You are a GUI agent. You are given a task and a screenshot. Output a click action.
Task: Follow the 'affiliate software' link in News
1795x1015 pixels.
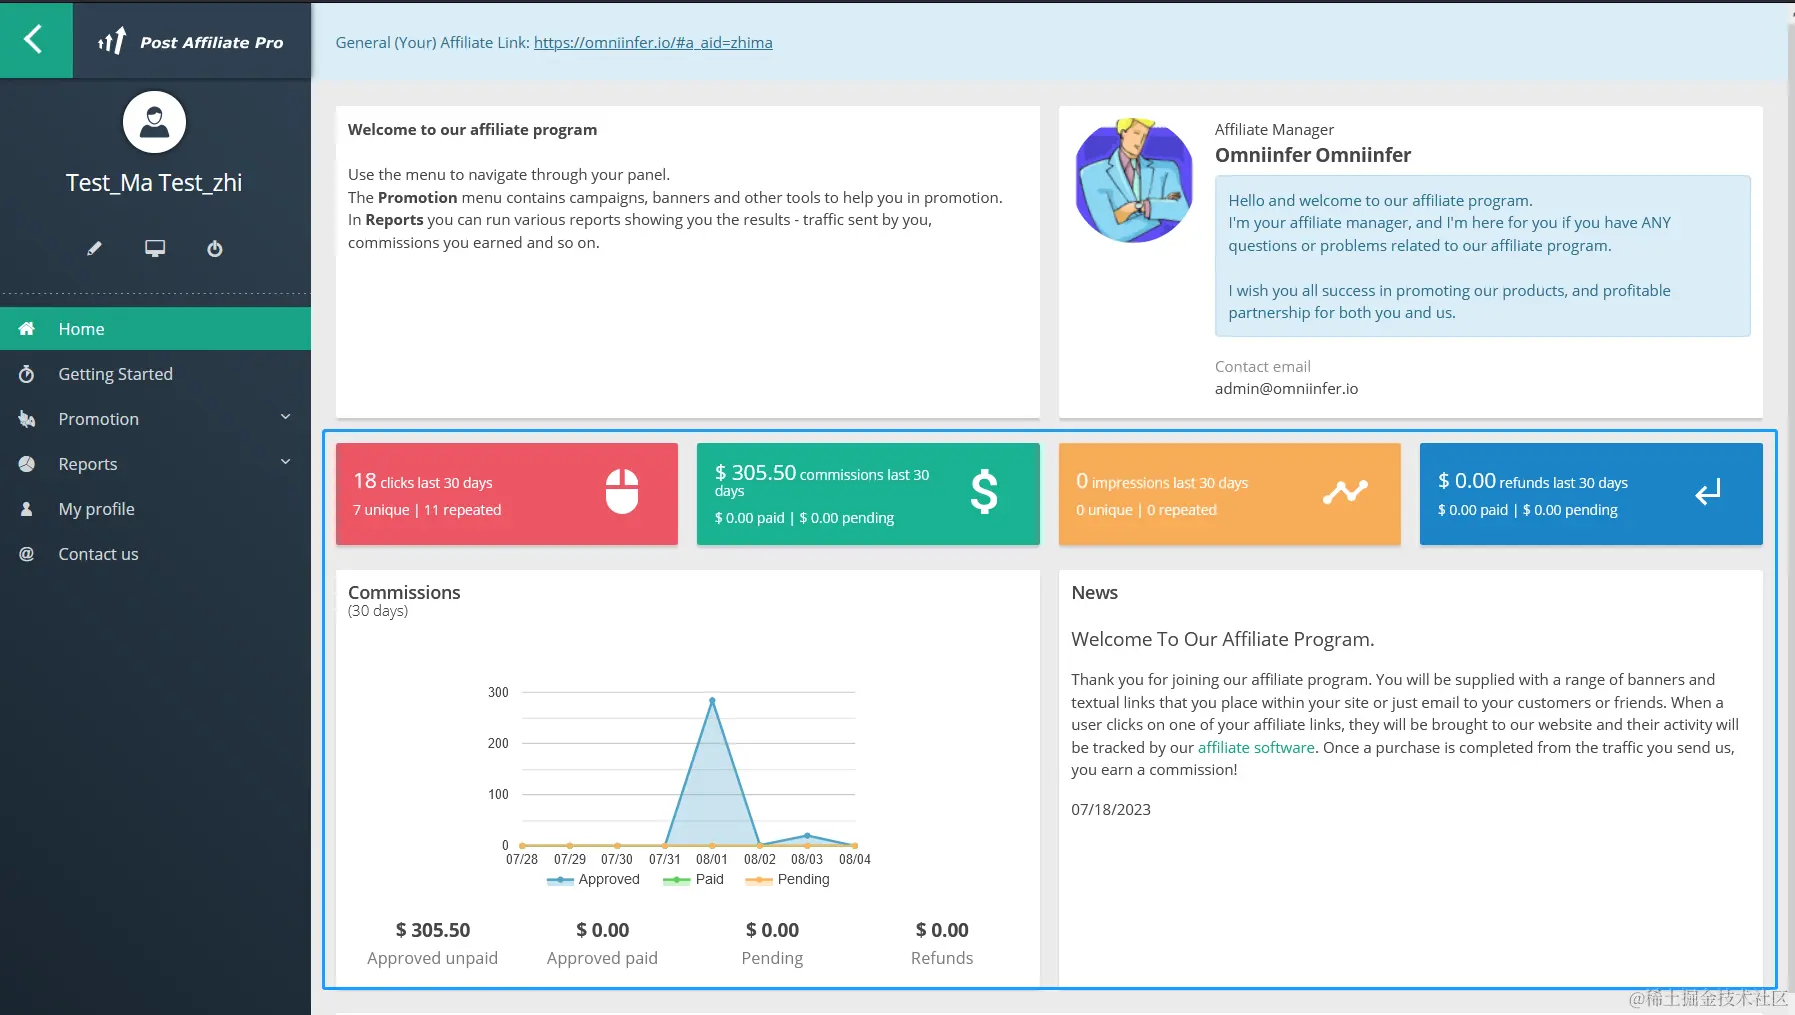[1256, 747]
